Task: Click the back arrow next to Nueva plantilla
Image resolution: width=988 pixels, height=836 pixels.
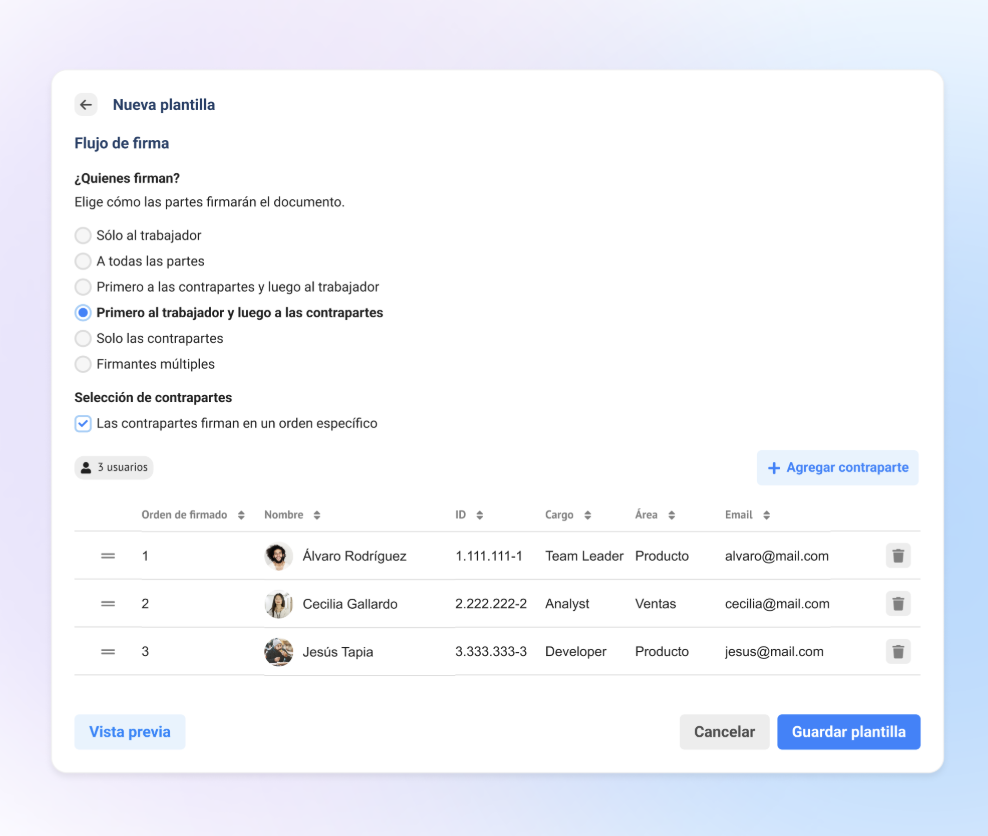Action: click(86, 105)
